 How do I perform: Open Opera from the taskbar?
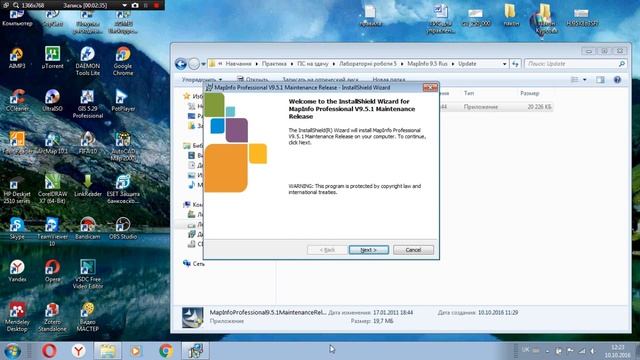(x=49, y=351)
